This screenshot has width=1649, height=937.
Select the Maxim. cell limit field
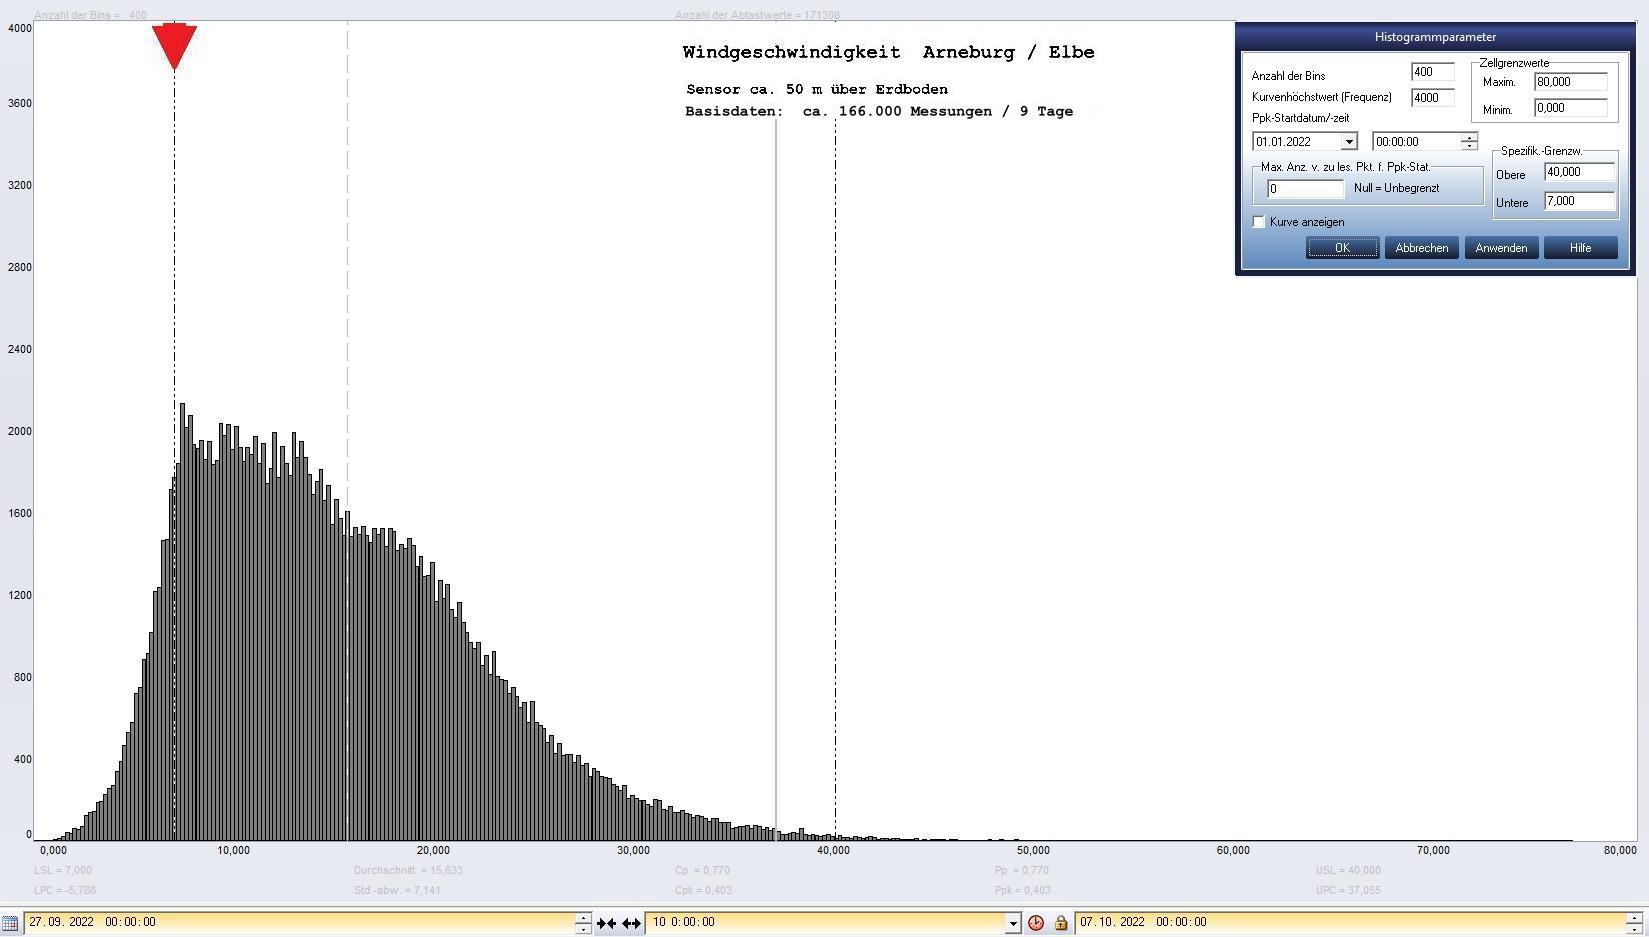click(x=1570, y=82)
